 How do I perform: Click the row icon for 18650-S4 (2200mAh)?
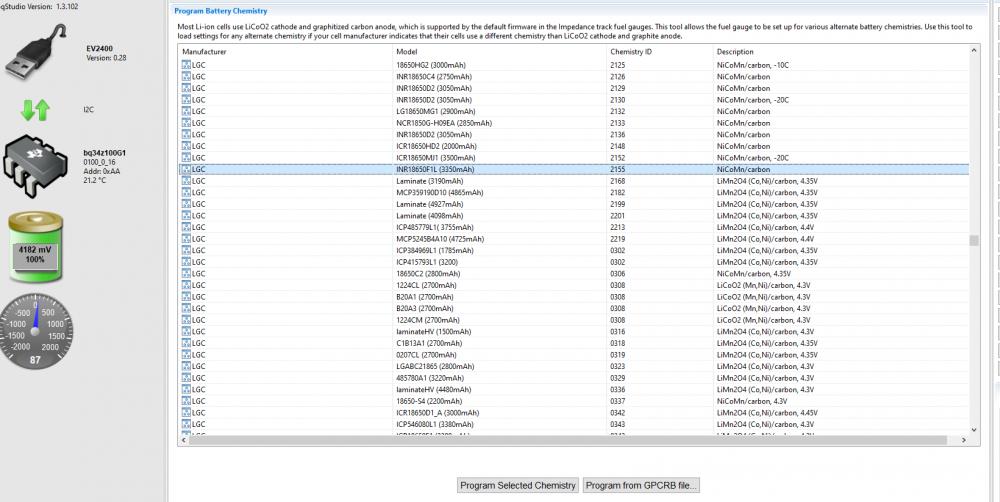pyautogui.click(x=186, y=401)
